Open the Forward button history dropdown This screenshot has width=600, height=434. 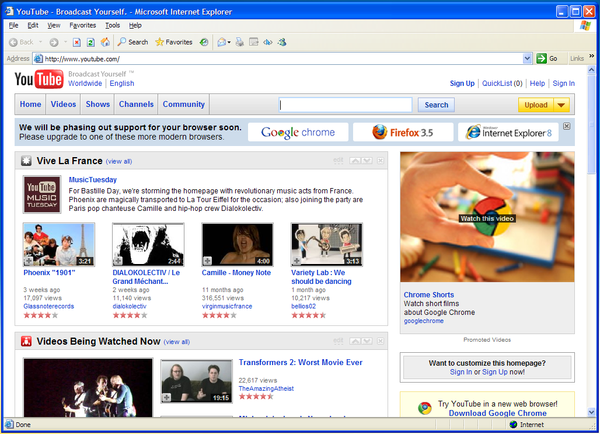click(65, 42)
